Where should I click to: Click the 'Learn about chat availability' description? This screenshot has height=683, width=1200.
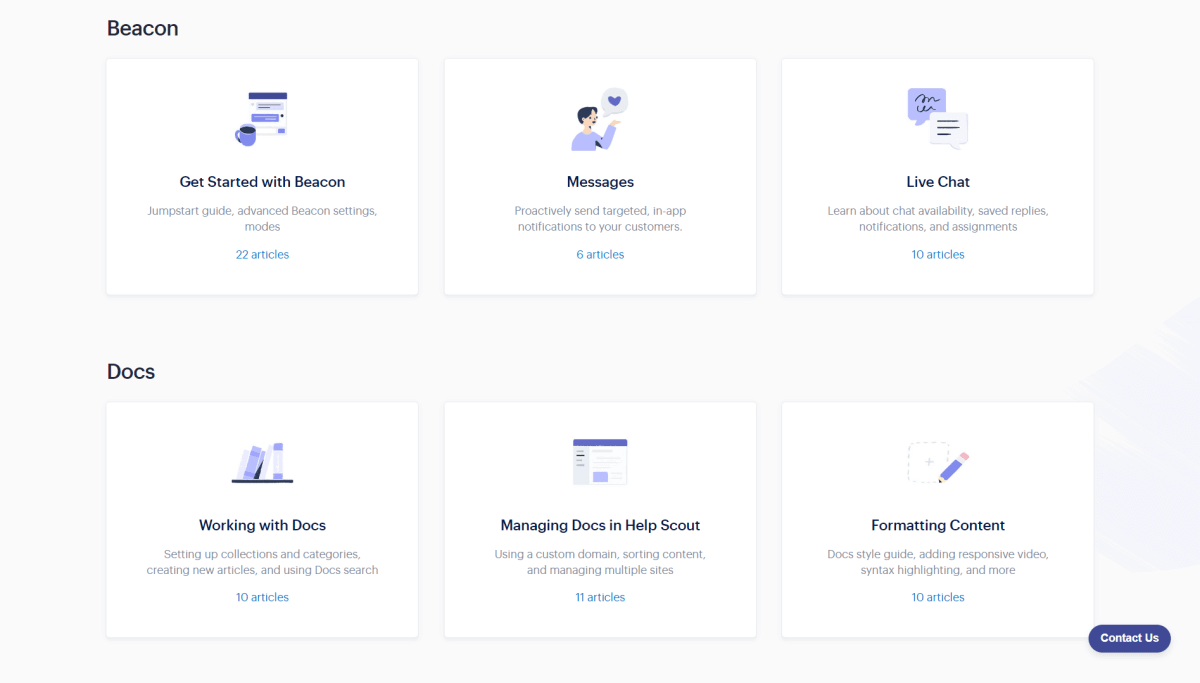coord(938,219)
